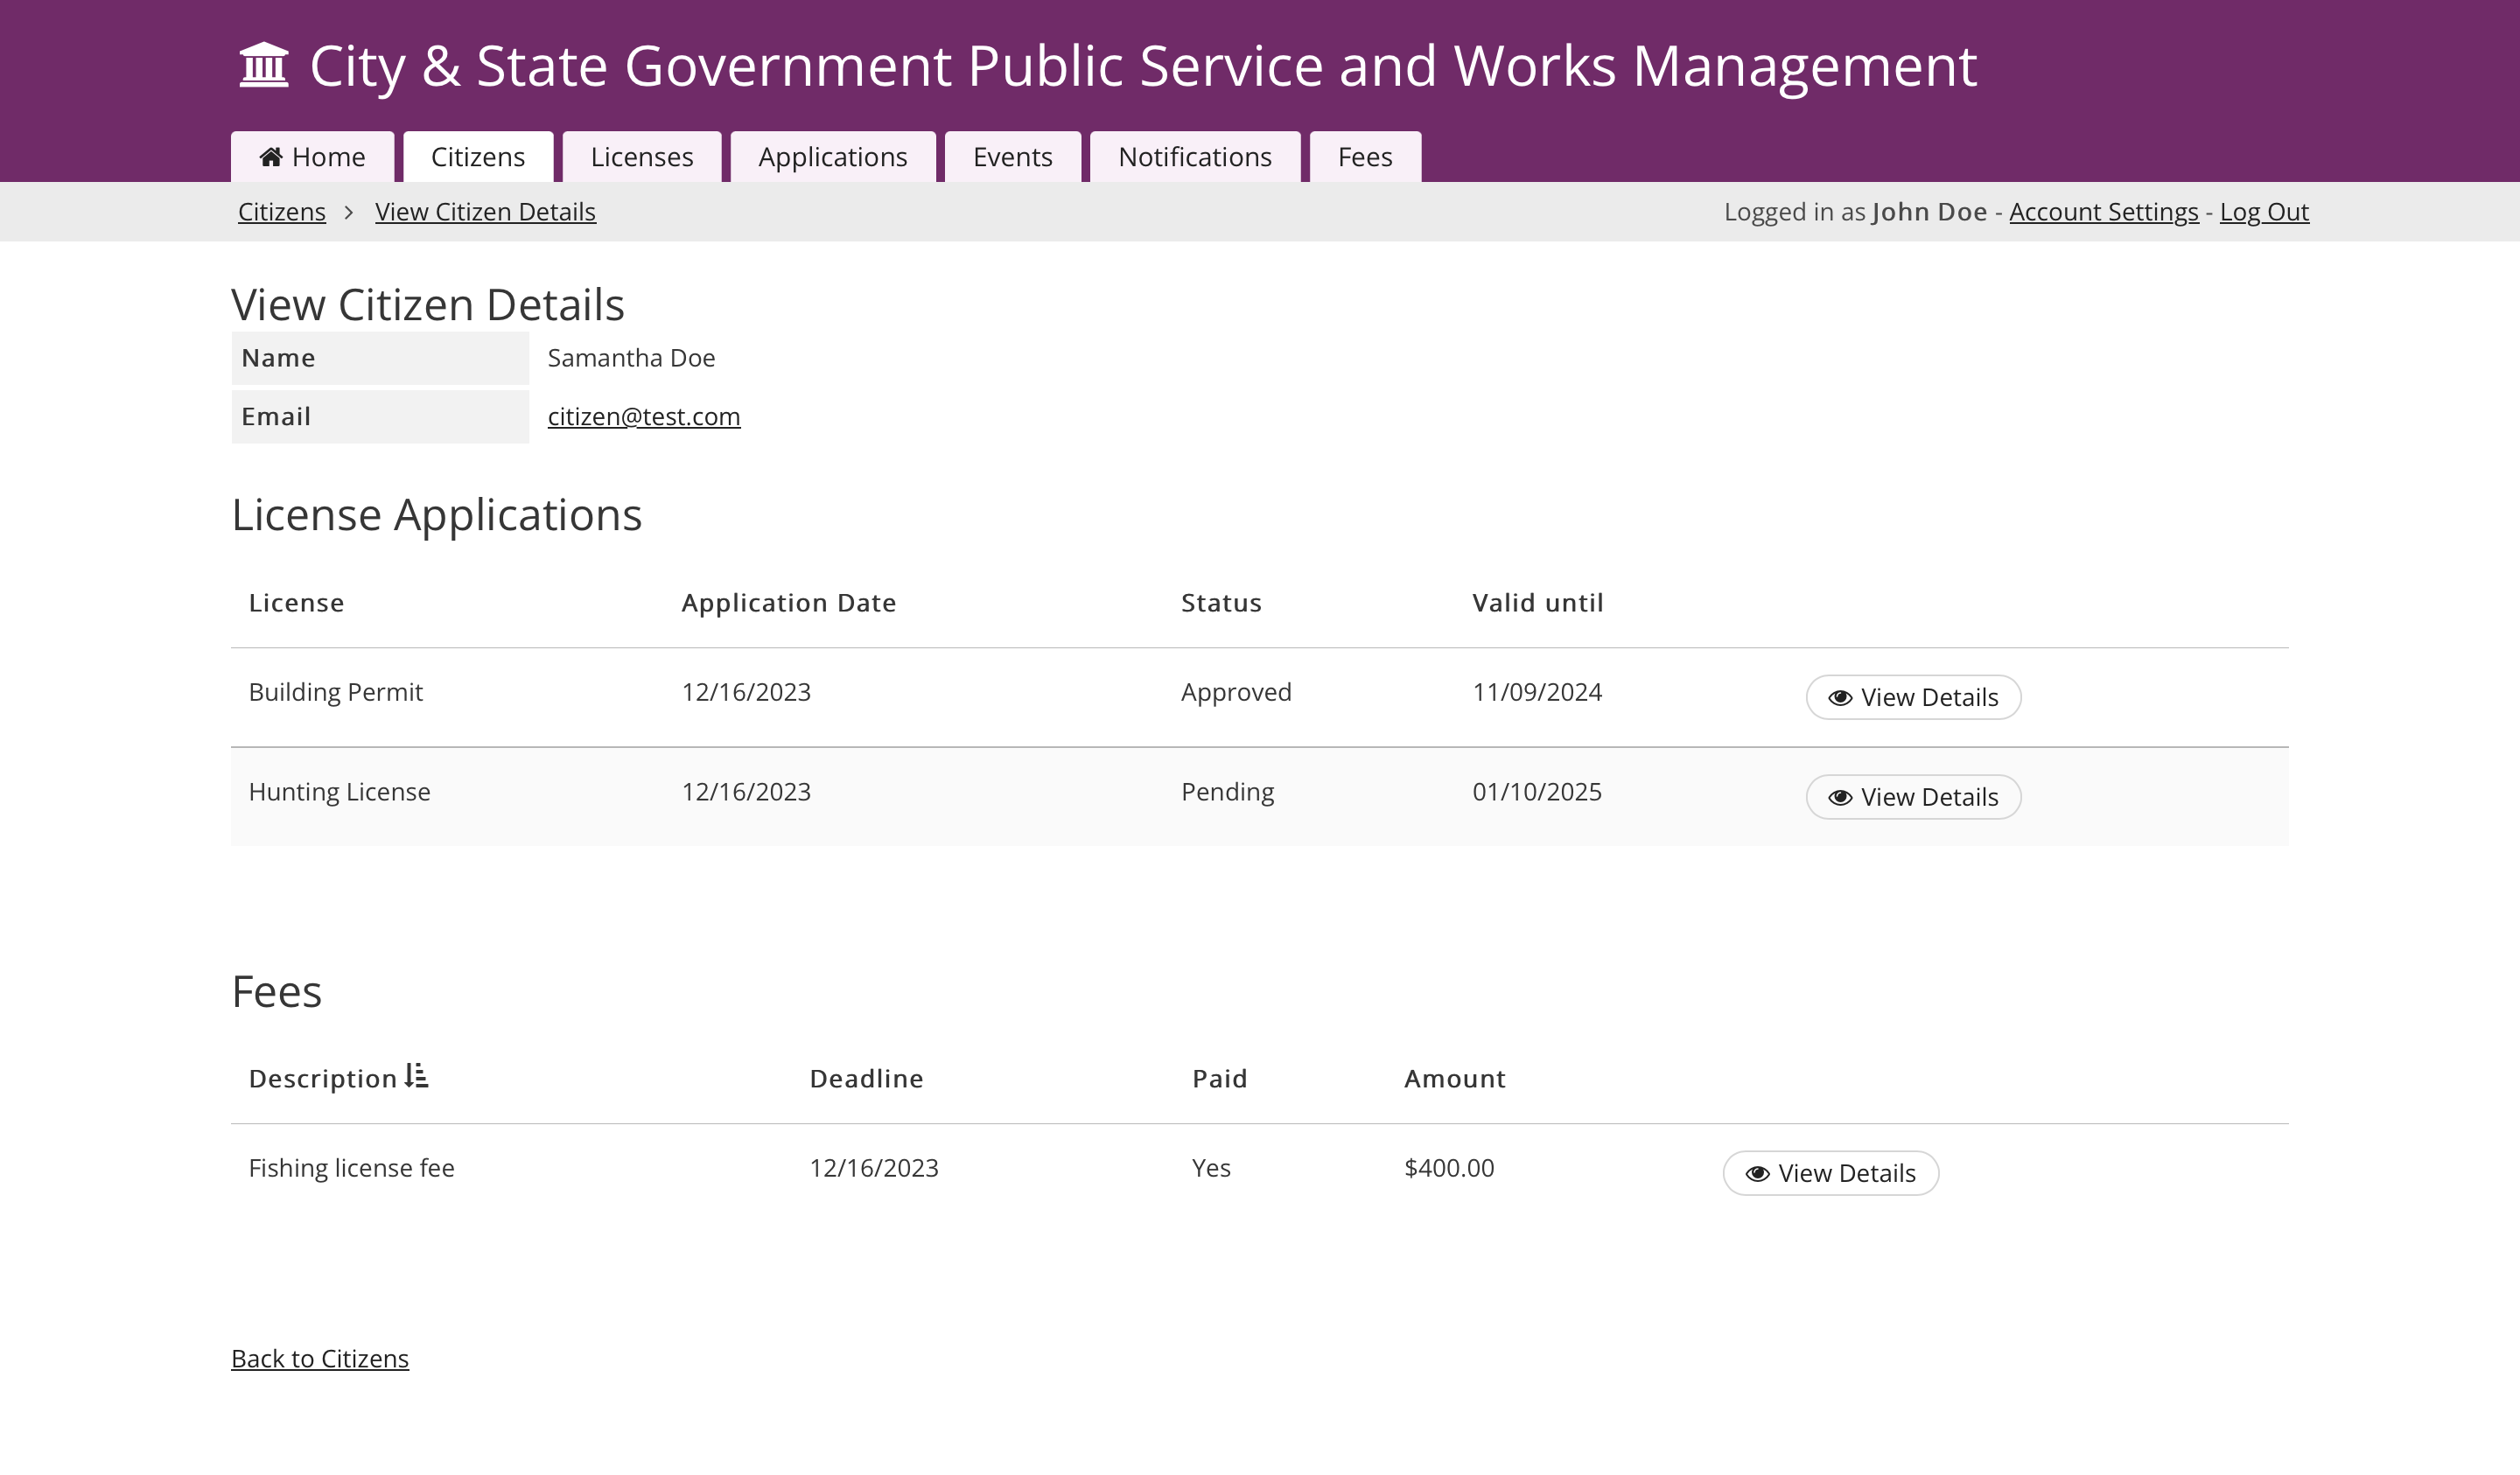Click the citizen@test.com email link
2520x1475 pixels.
click(x=643, y=417)
